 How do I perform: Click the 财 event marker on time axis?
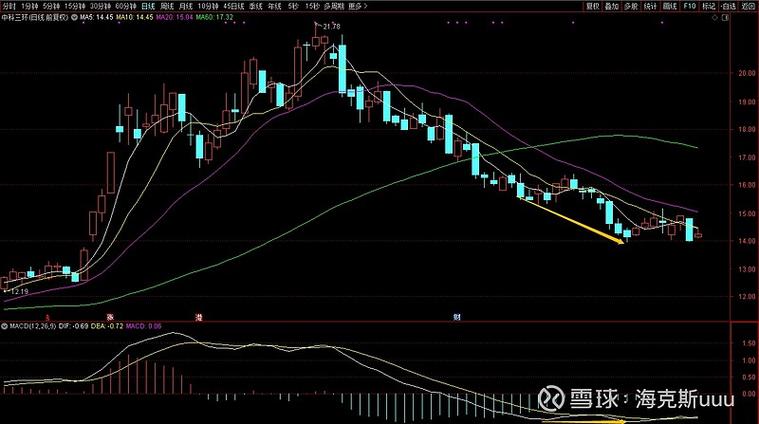pyautogui.click(x=456, y=317)
